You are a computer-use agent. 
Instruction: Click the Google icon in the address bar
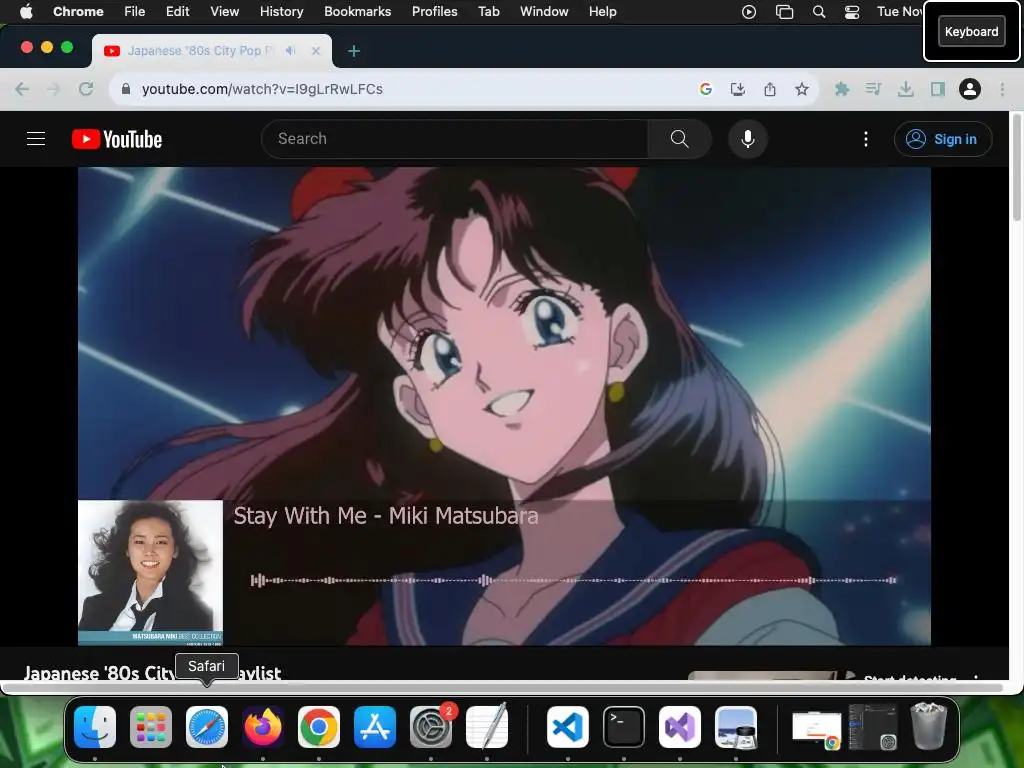tap(705, 89)
